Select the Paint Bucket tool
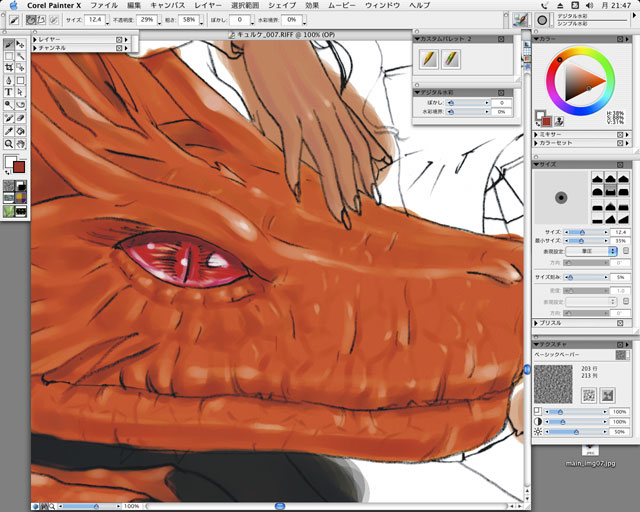Viewport: 640px width, 512px height. pyautogui.click(x=20, y=131)
